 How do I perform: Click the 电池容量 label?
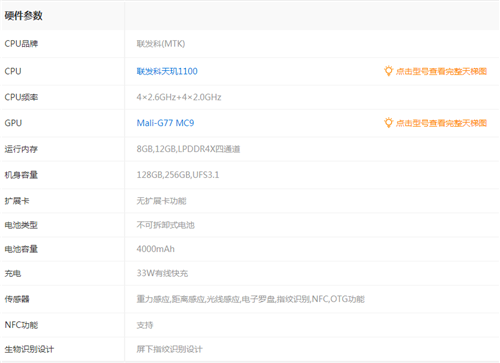pyautogui.click(x=21, y=249)
